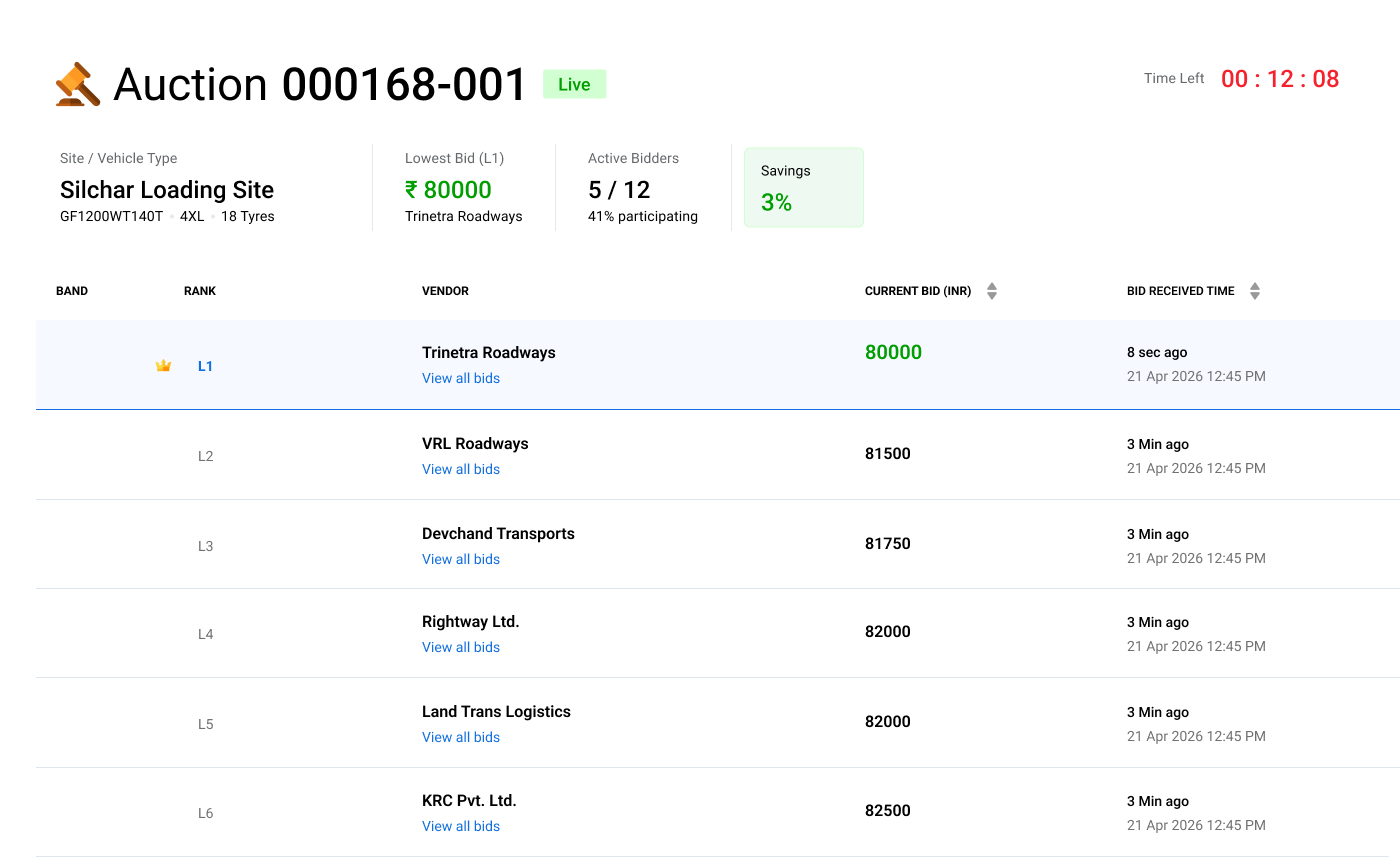
Task: Sort by Bid Received Time arrows
Action: (x=1255, y=291)
